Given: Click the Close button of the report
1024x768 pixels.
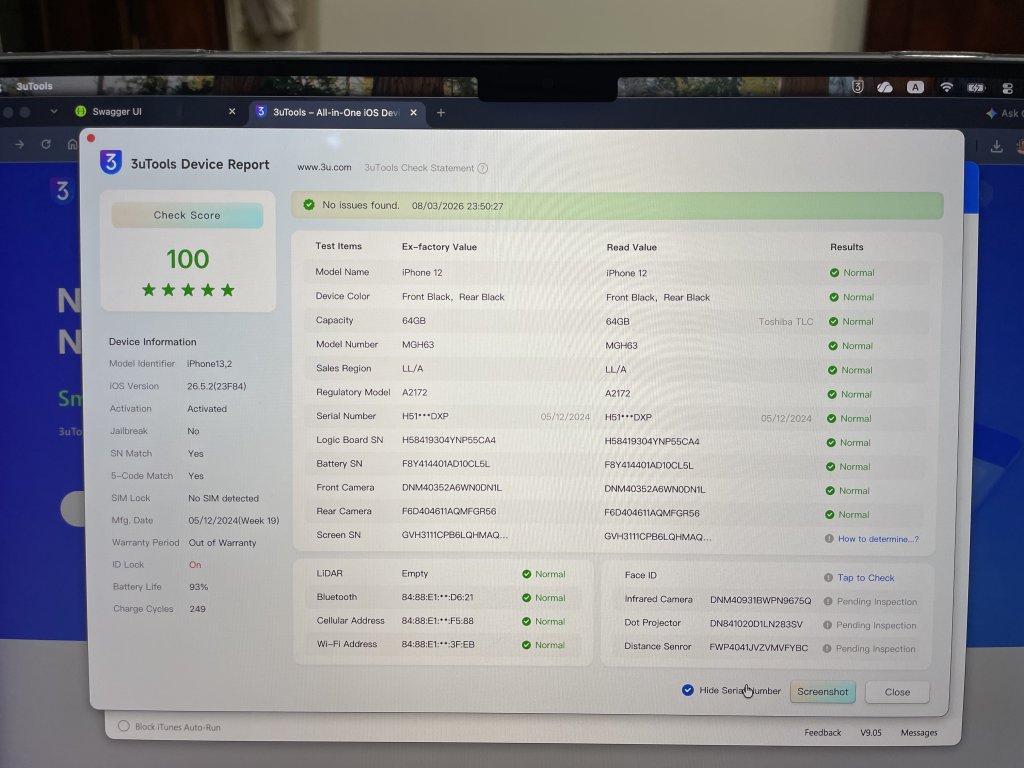Looking at the screenshot, I should [897, 692].
